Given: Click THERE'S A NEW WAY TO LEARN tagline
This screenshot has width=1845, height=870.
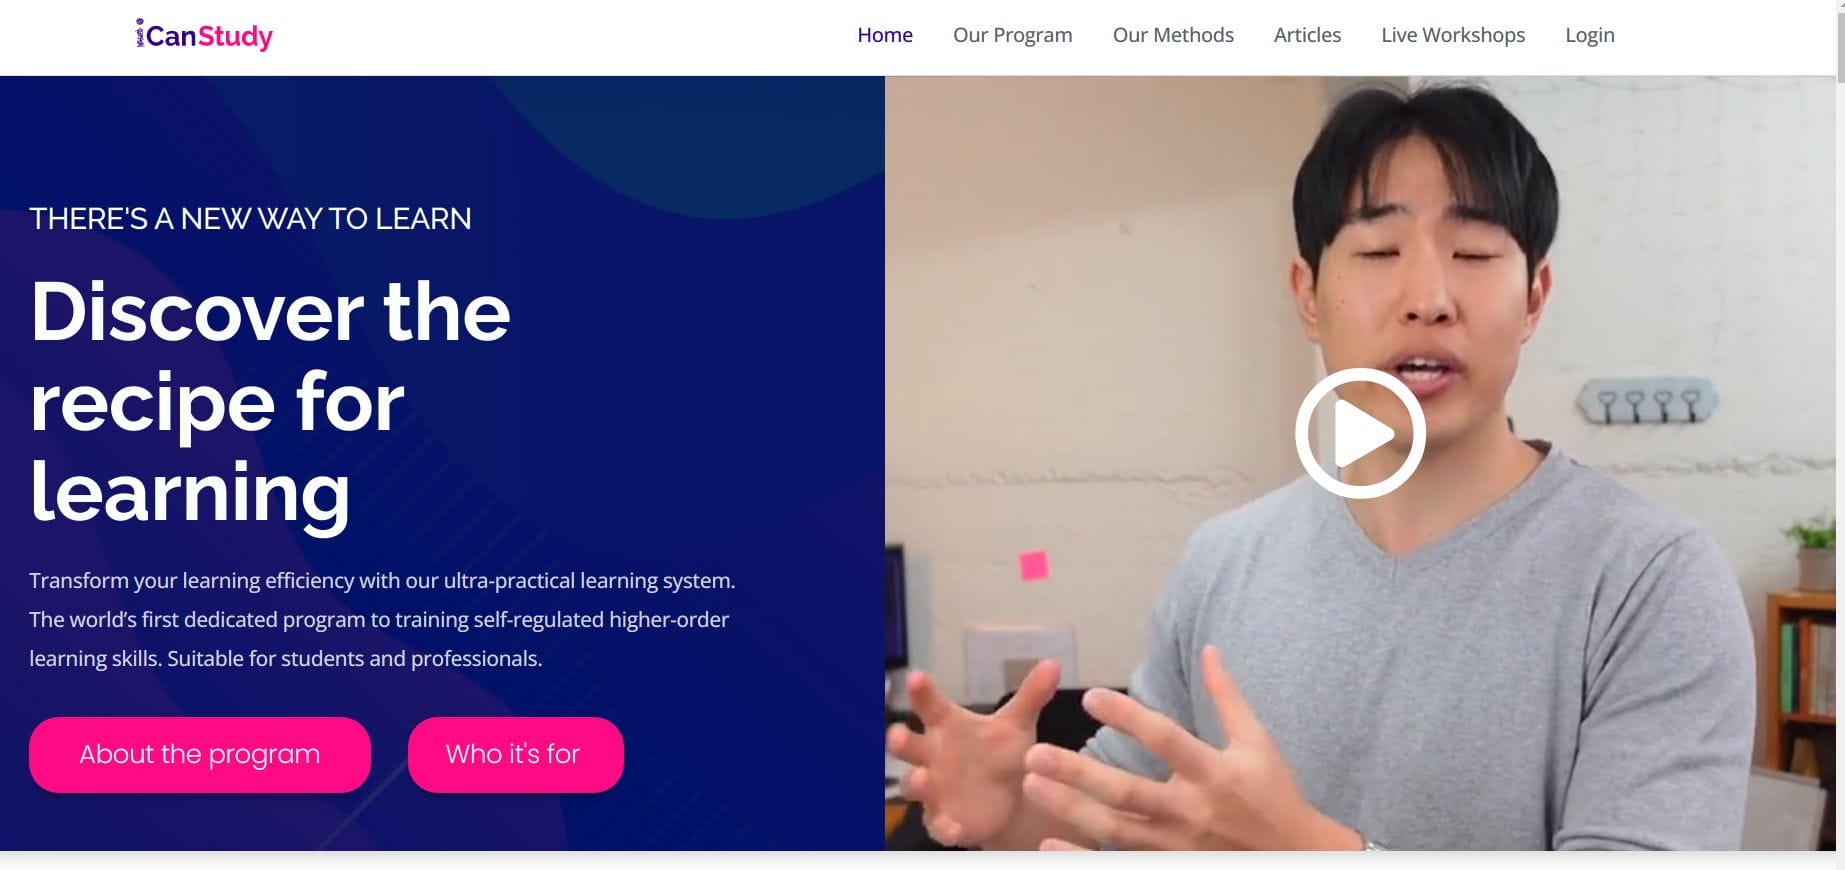Looking at the screenshot, I should [x=250, y=218].
